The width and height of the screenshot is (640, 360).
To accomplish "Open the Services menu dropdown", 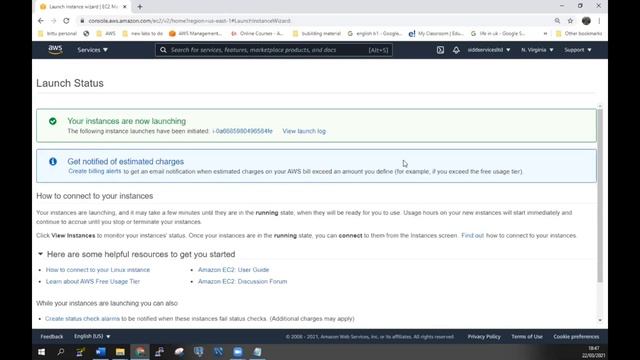I will click(93, 50).
